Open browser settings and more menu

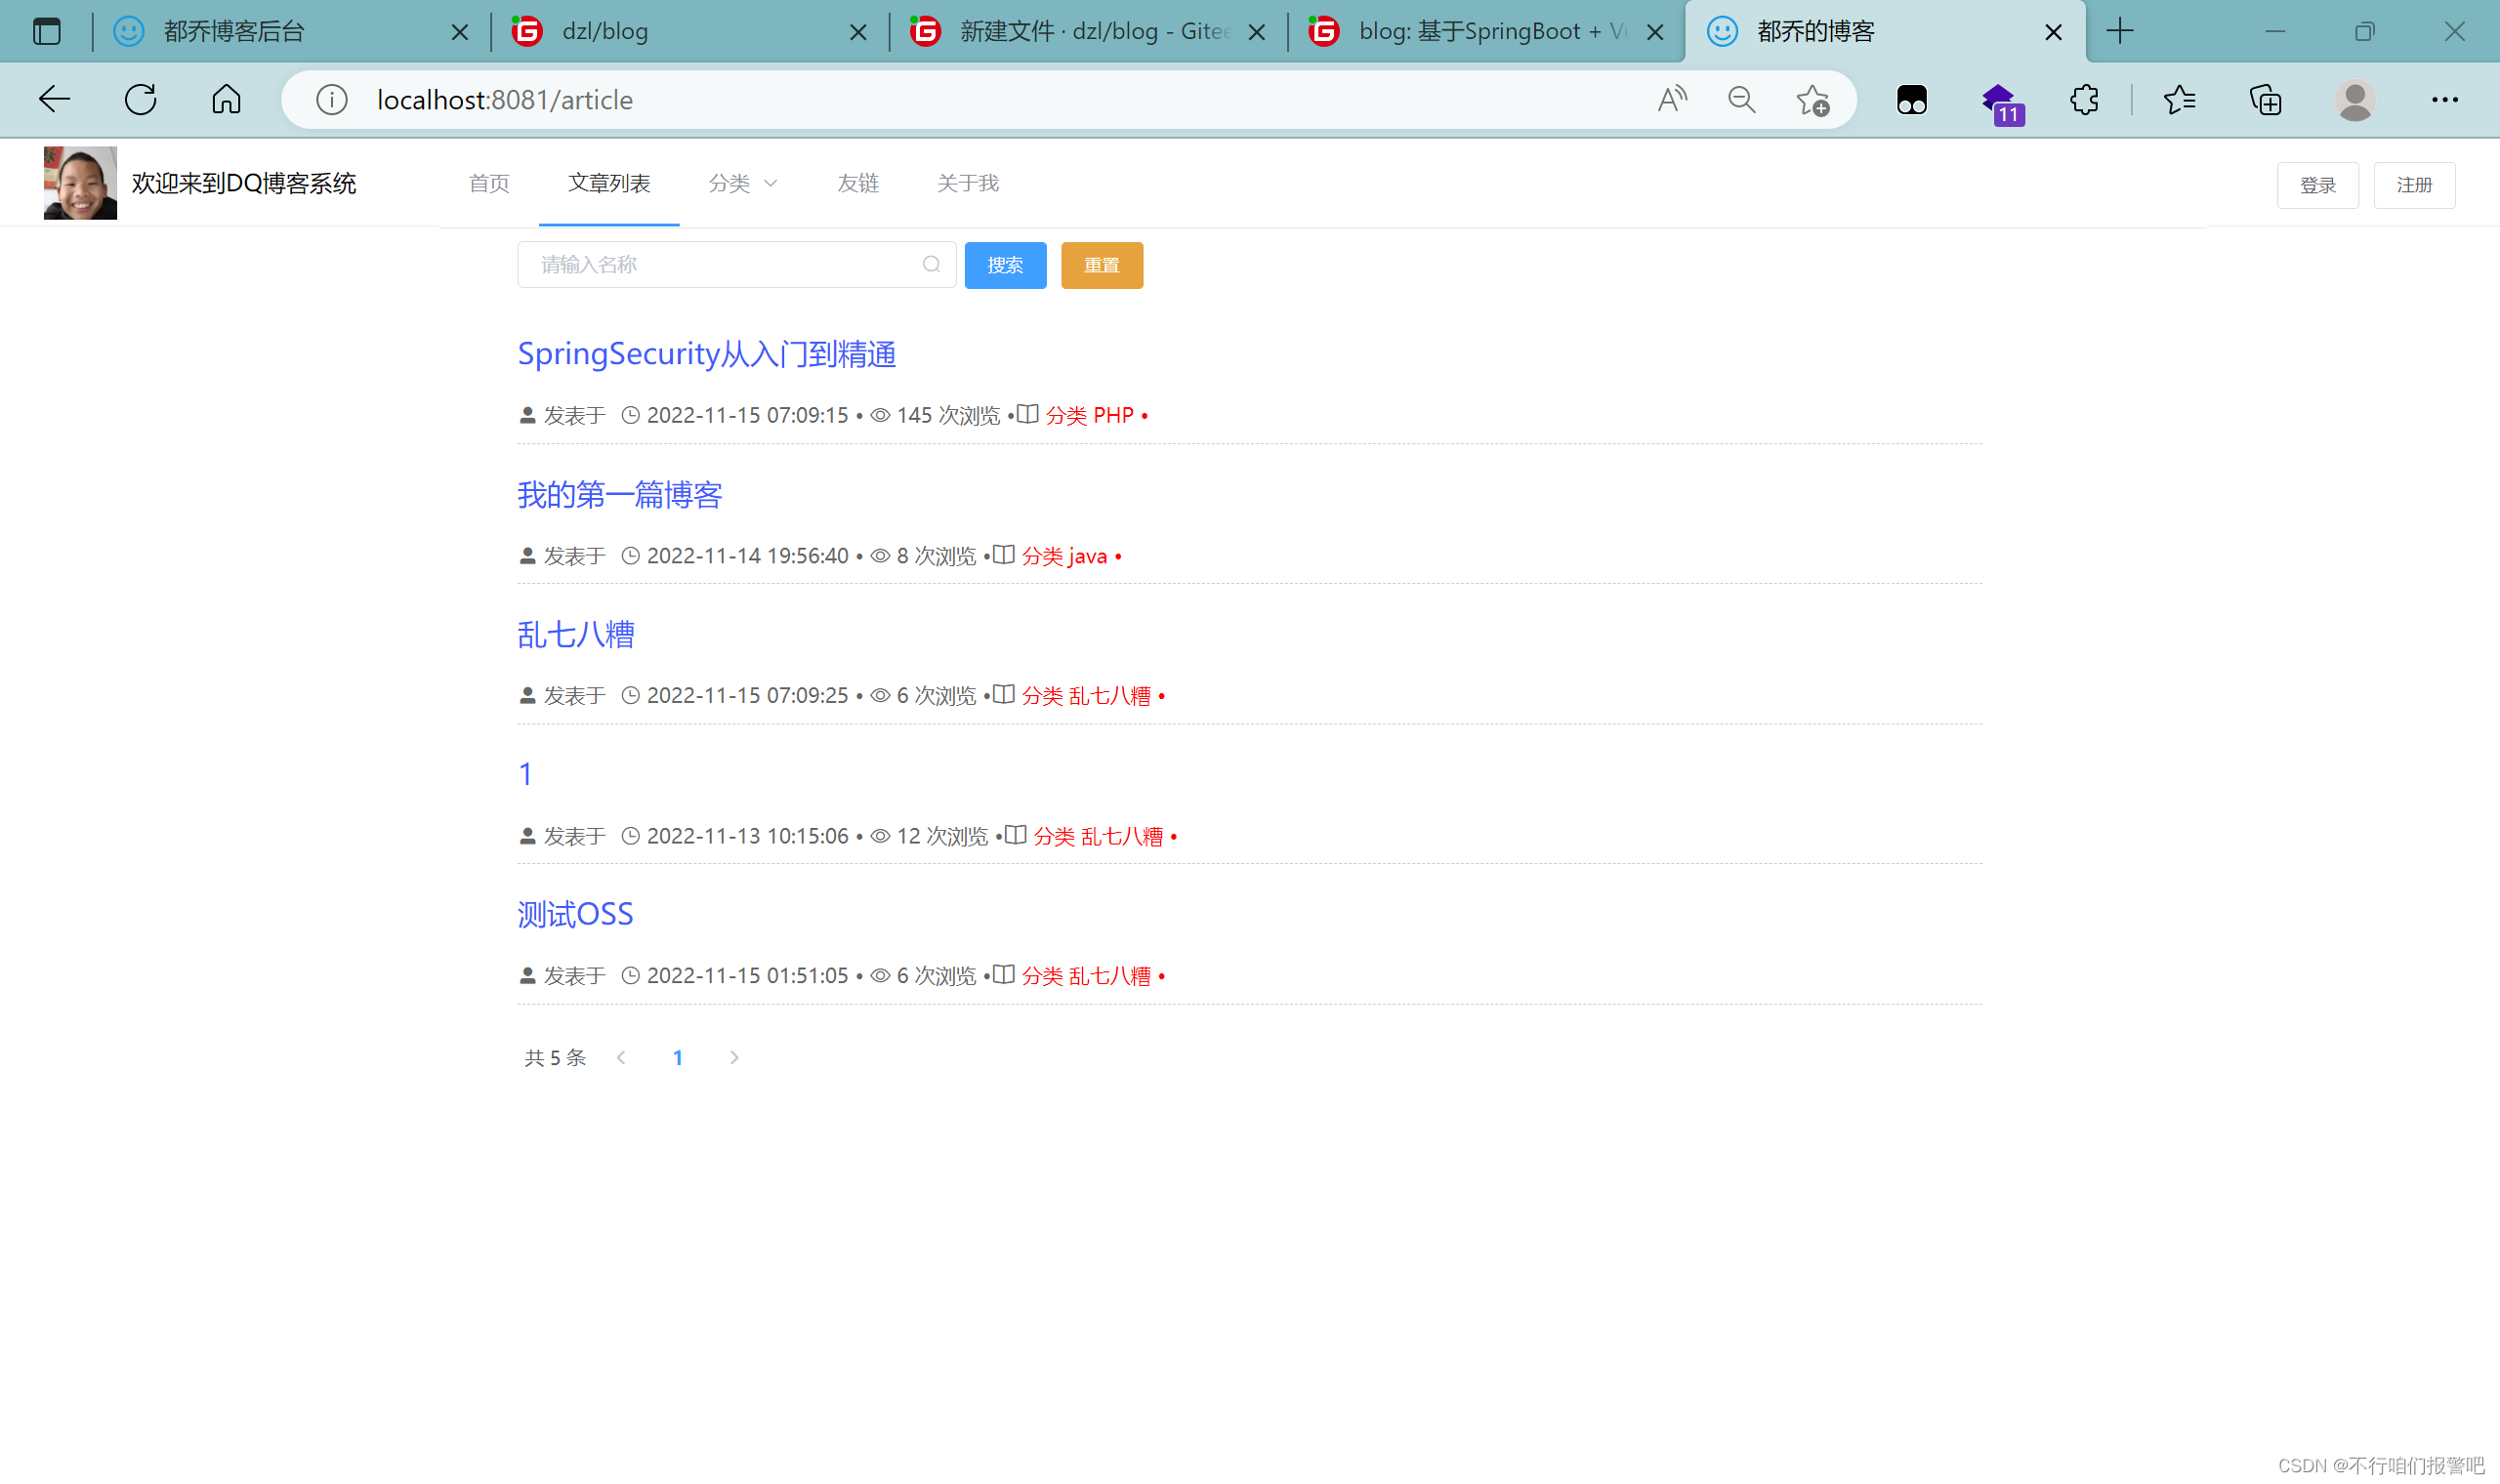[2444, 99]
